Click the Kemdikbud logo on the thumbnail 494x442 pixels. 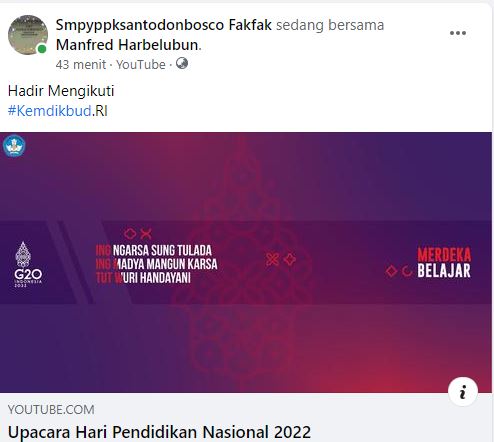tap(14, 146)
